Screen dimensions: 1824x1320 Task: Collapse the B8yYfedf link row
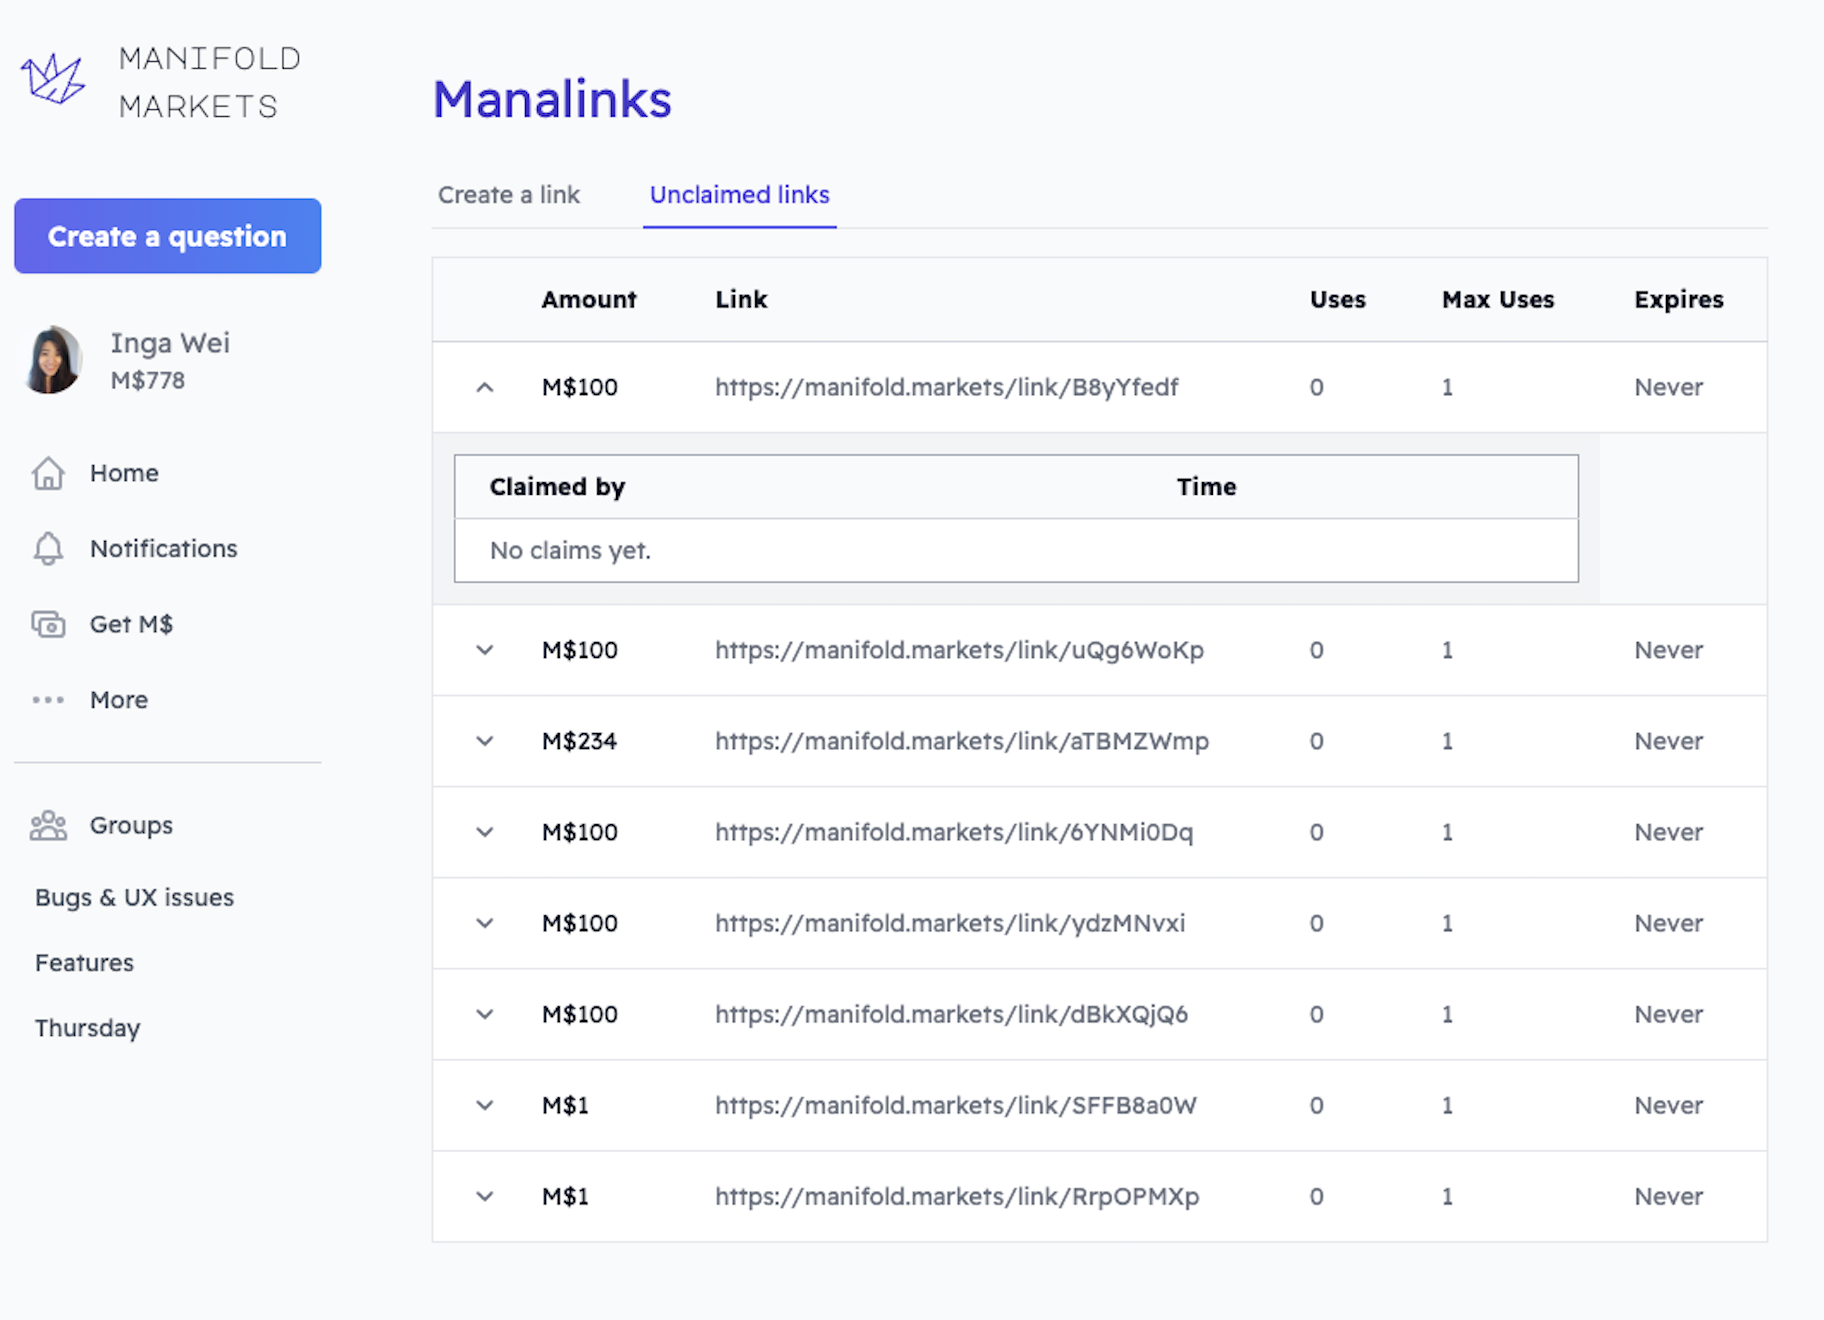pyautogui.click(x=485, y=387)
